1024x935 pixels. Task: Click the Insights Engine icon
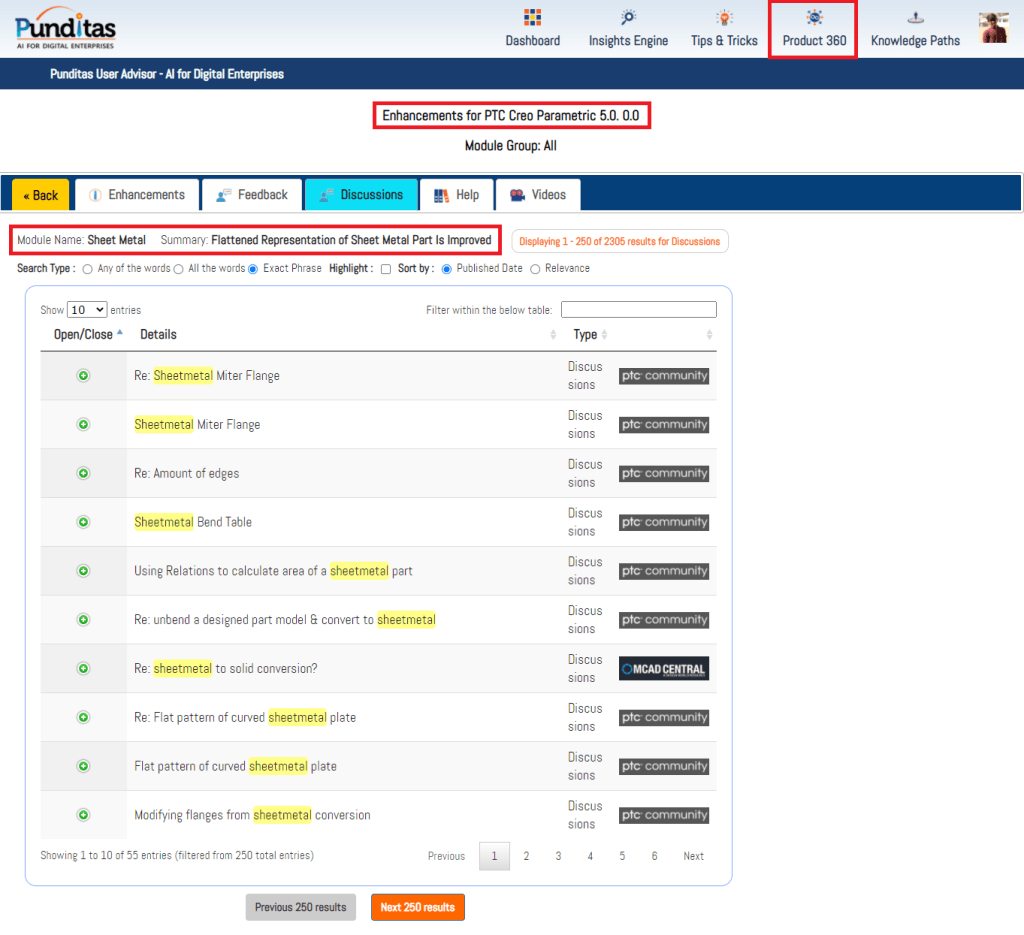coord(628,18)
